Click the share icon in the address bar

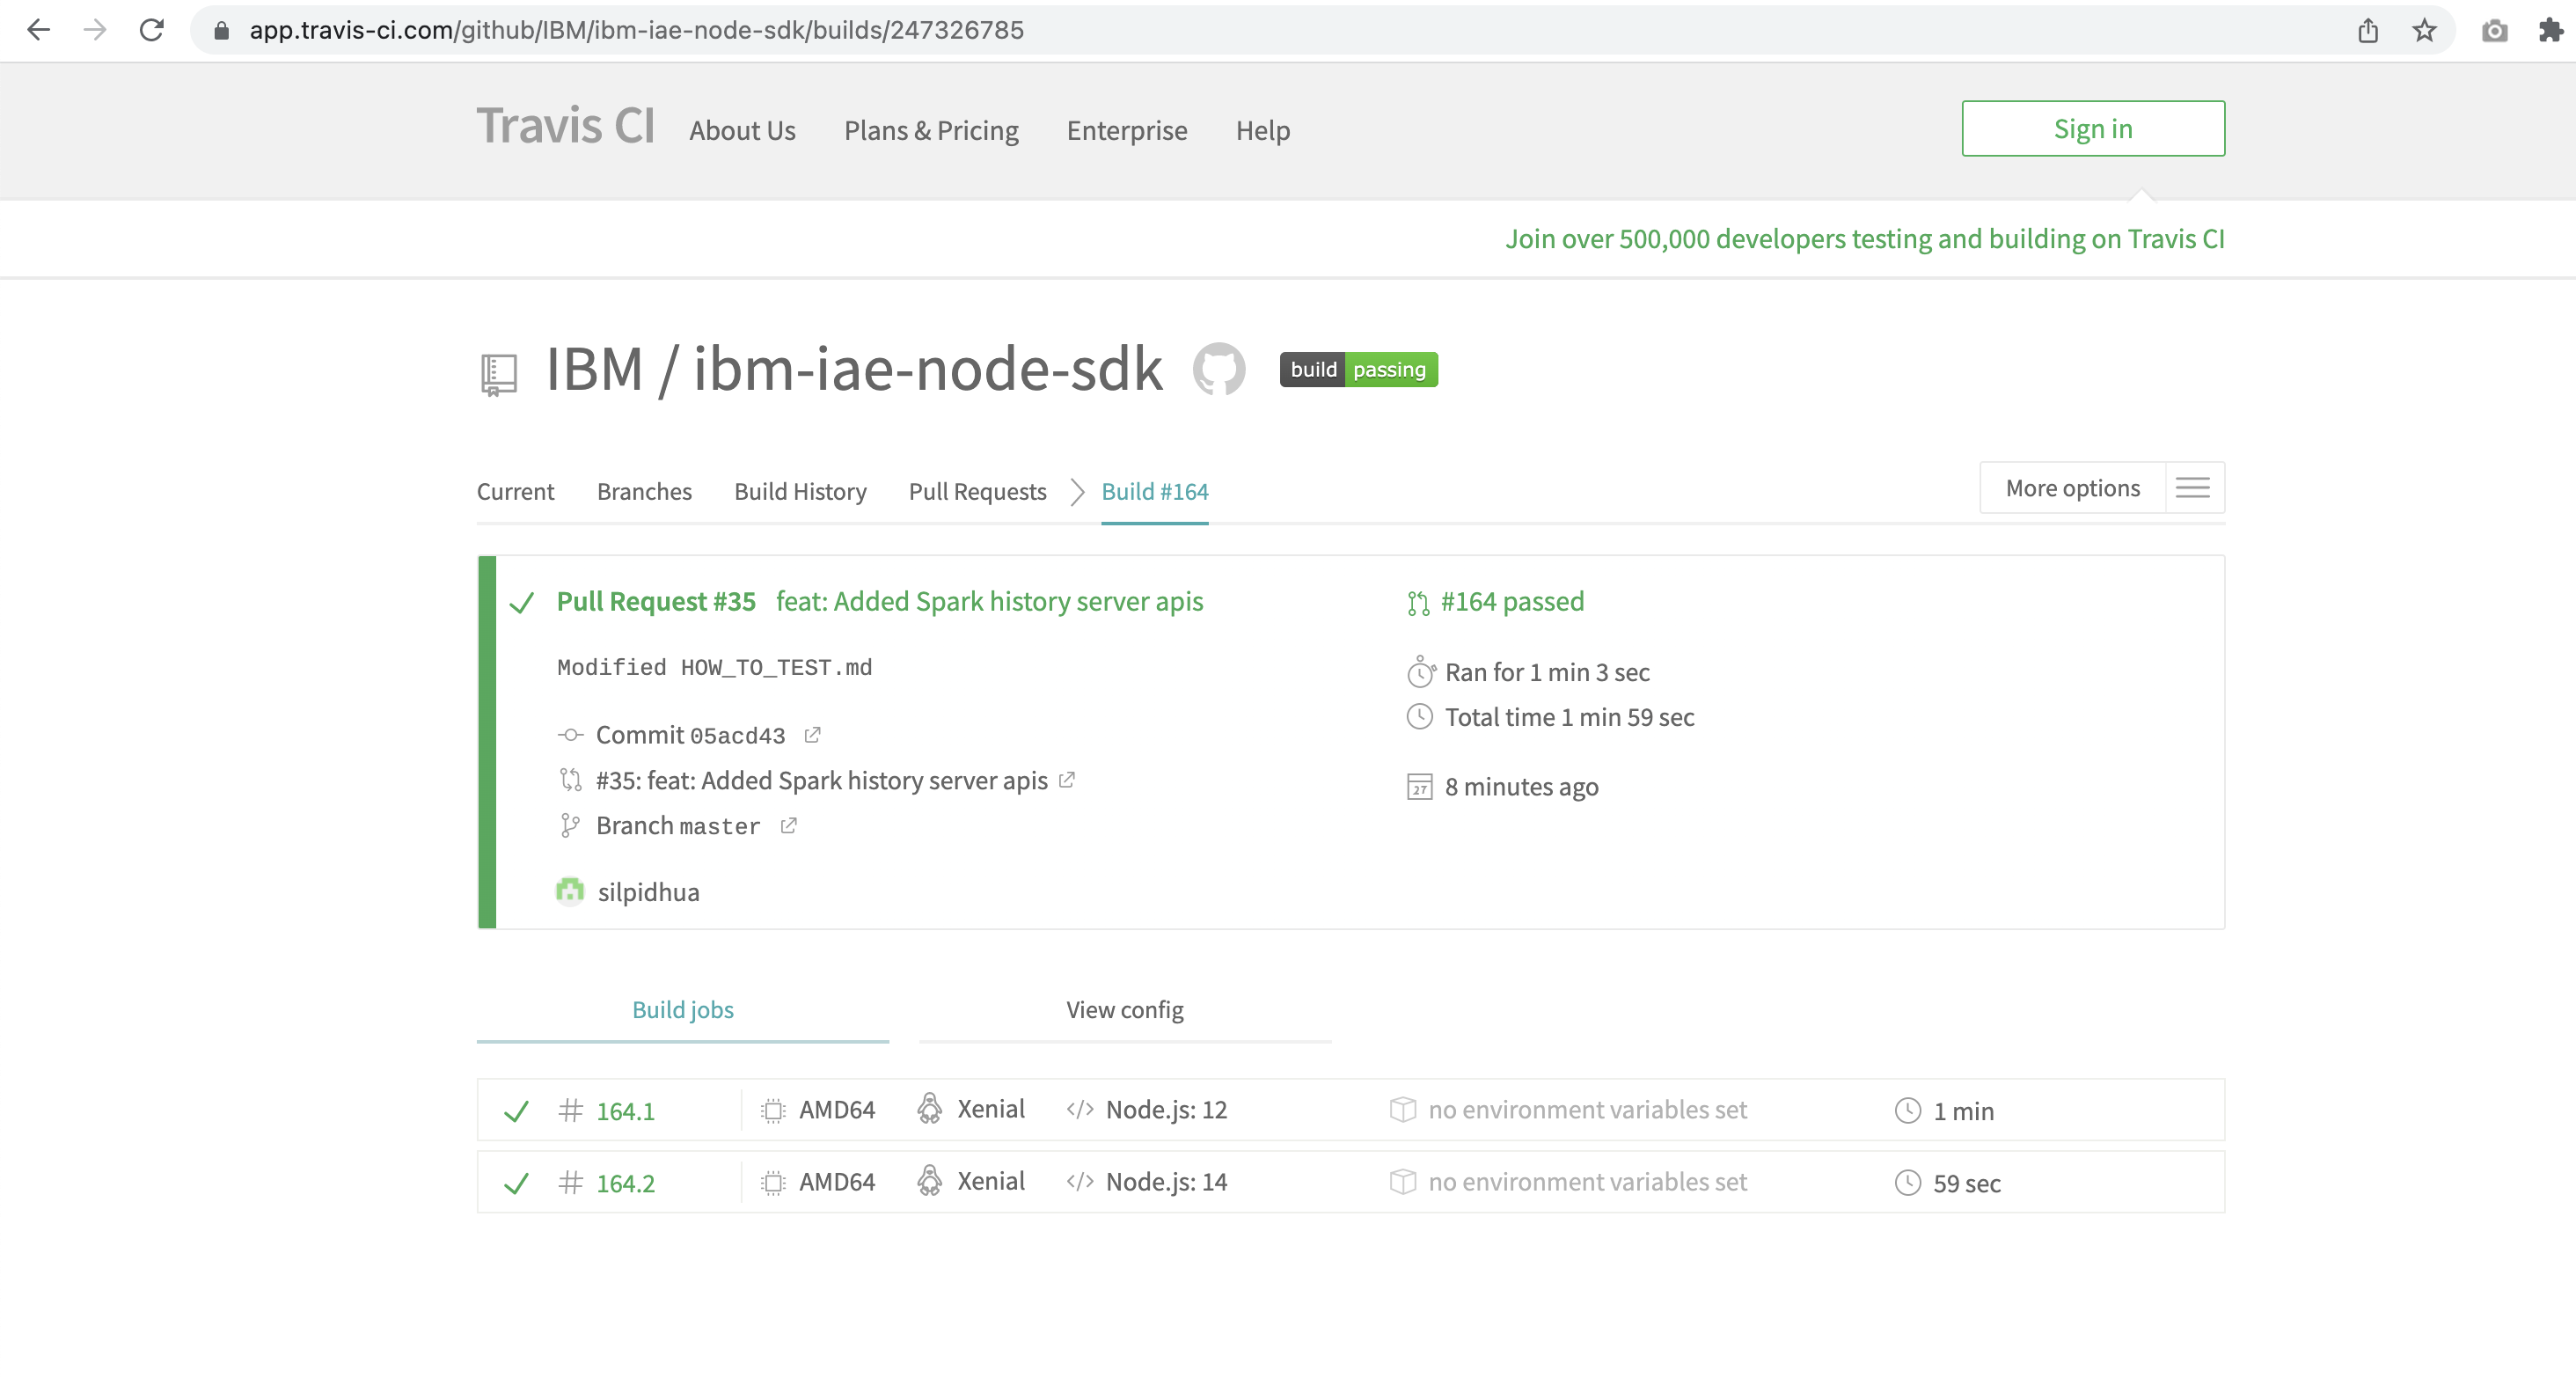coord(2368,30)
